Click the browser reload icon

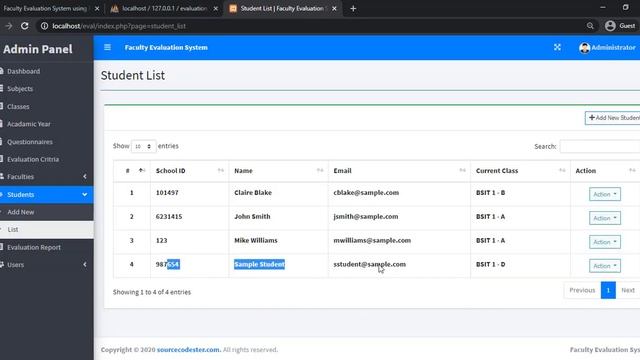coord(24,26)
